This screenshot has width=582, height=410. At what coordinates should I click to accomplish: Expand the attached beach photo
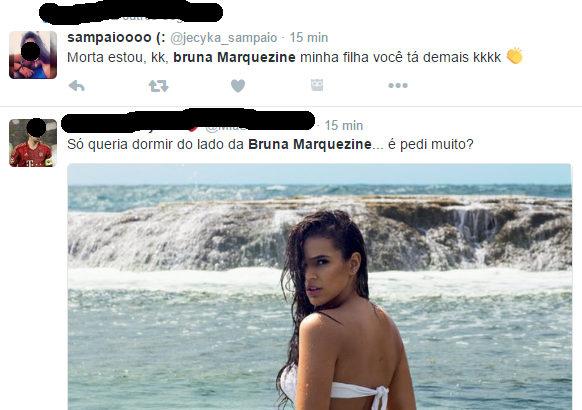click(320, 286)
